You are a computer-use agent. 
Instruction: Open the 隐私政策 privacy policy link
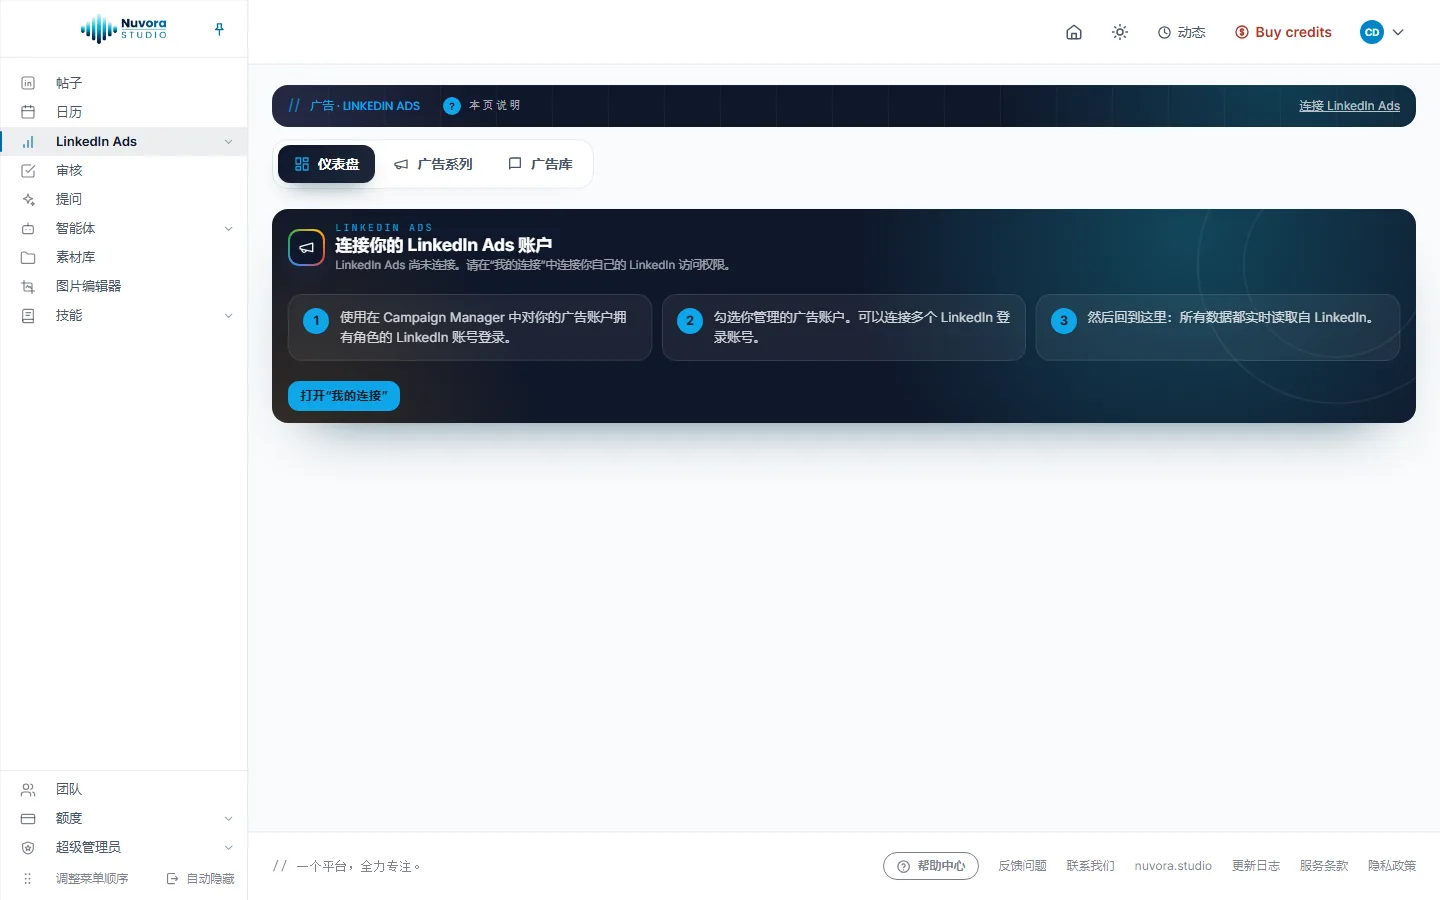click(x=1392, y=866)
